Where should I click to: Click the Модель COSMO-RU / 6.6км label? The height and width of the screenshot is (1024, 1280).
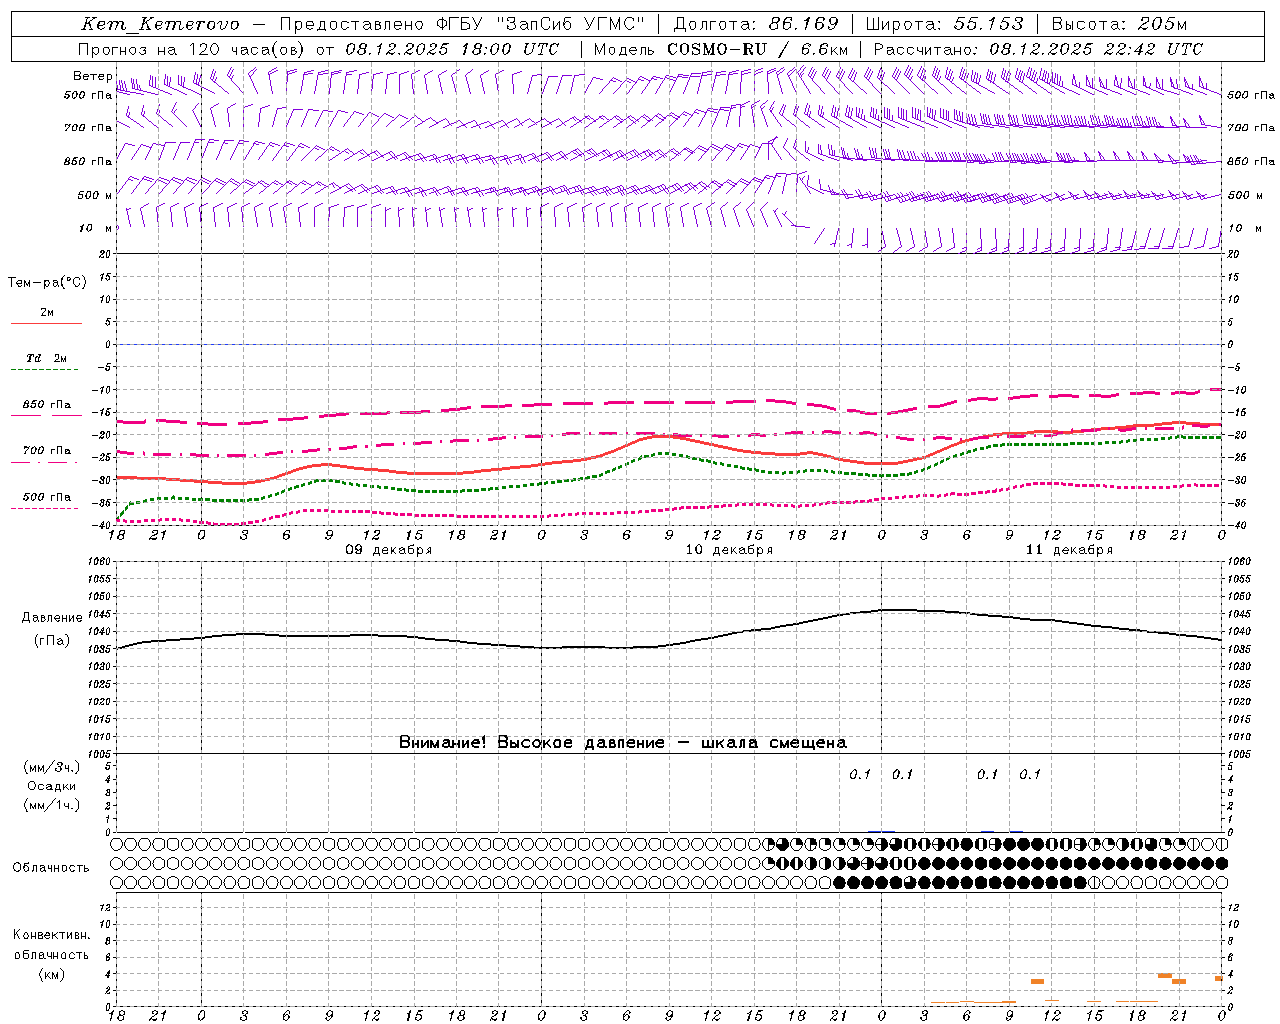(720, 49)
